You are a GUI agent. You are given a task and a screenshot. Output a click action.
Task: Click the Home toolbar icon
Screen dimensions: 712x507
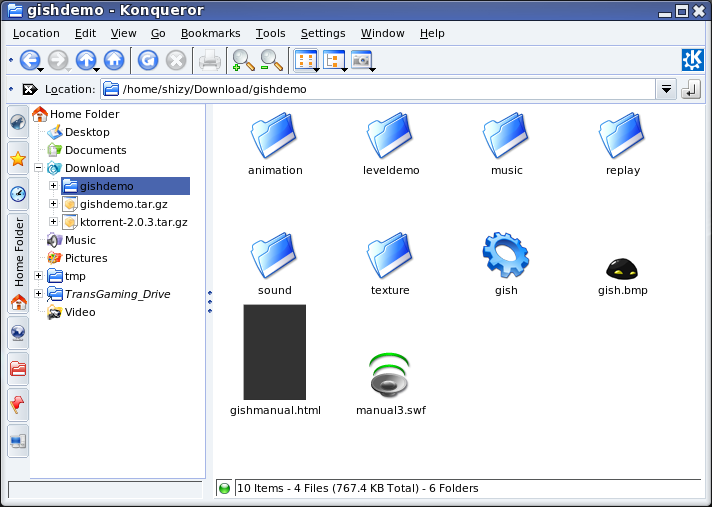pyautogui.click(x=114, y=60)
